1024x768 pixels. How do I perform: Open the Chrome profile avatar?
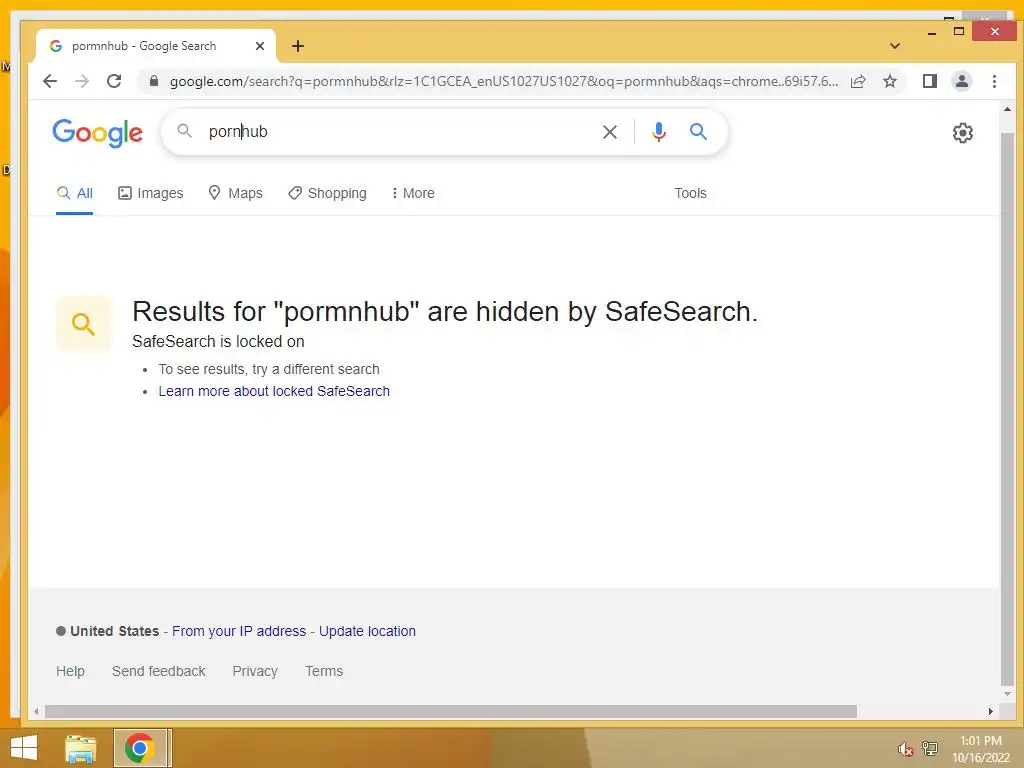click(962, 81)
